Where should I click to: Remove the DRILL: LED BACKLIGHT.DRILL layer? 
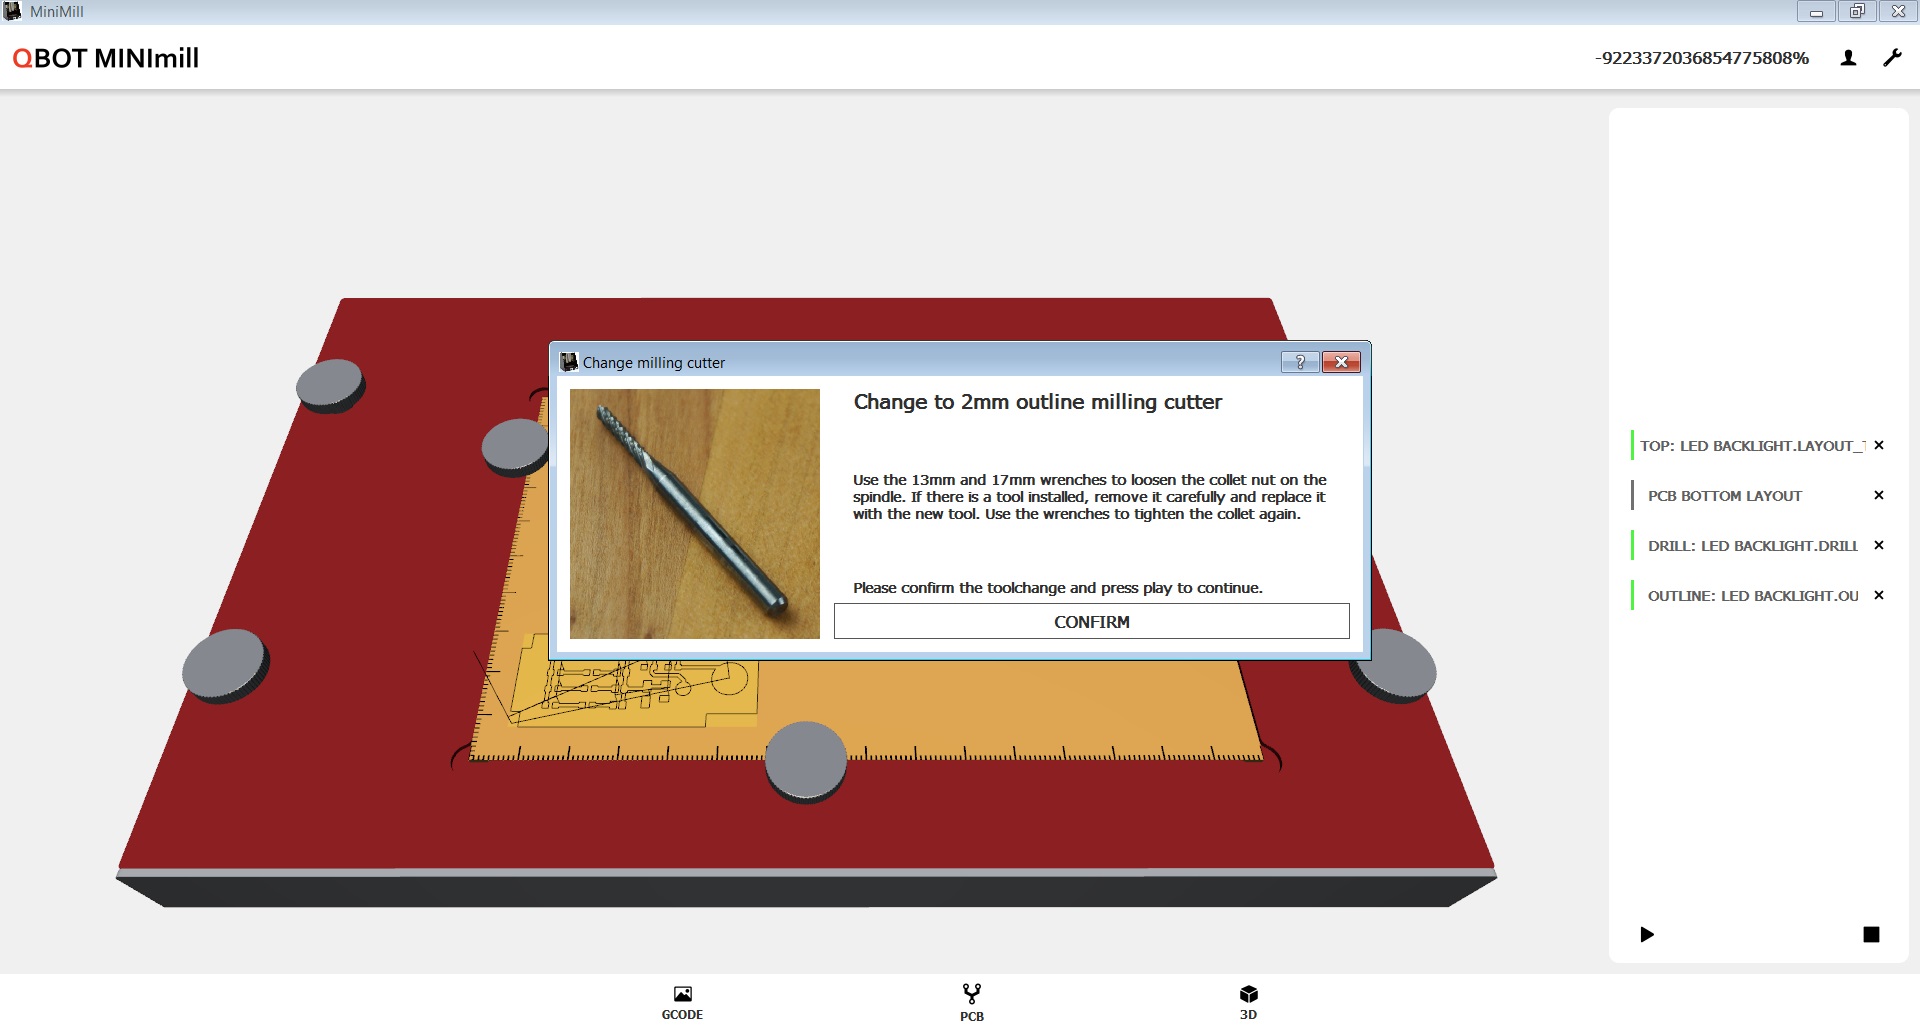(1879, 546)
